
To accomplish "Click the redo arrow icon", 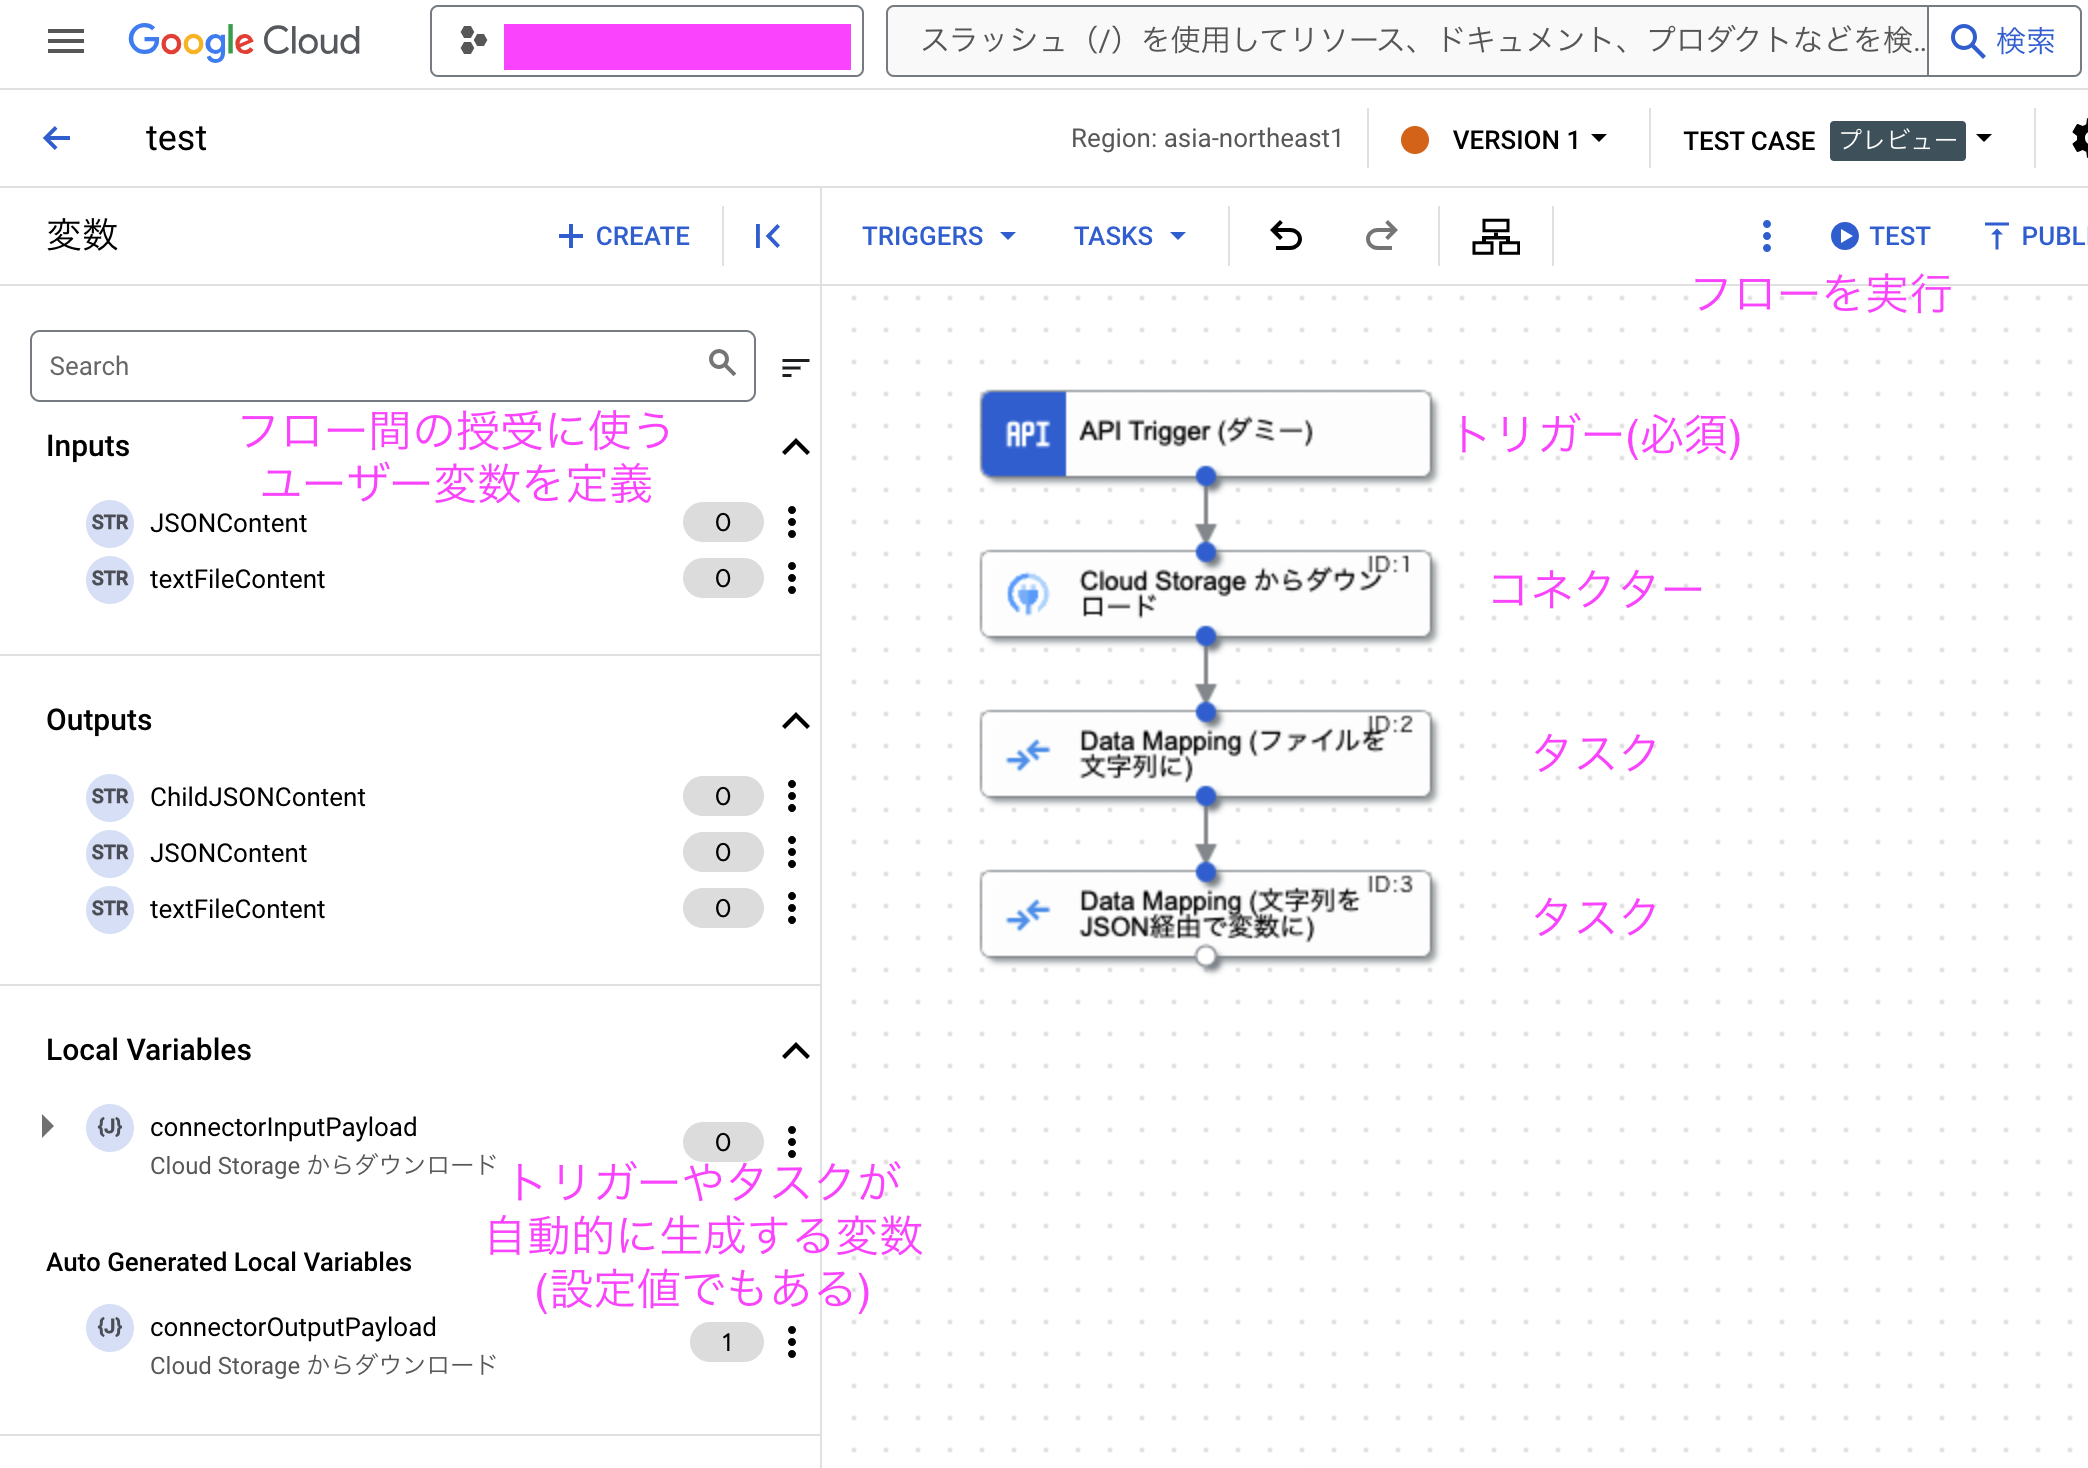I will click(1381, 236).
